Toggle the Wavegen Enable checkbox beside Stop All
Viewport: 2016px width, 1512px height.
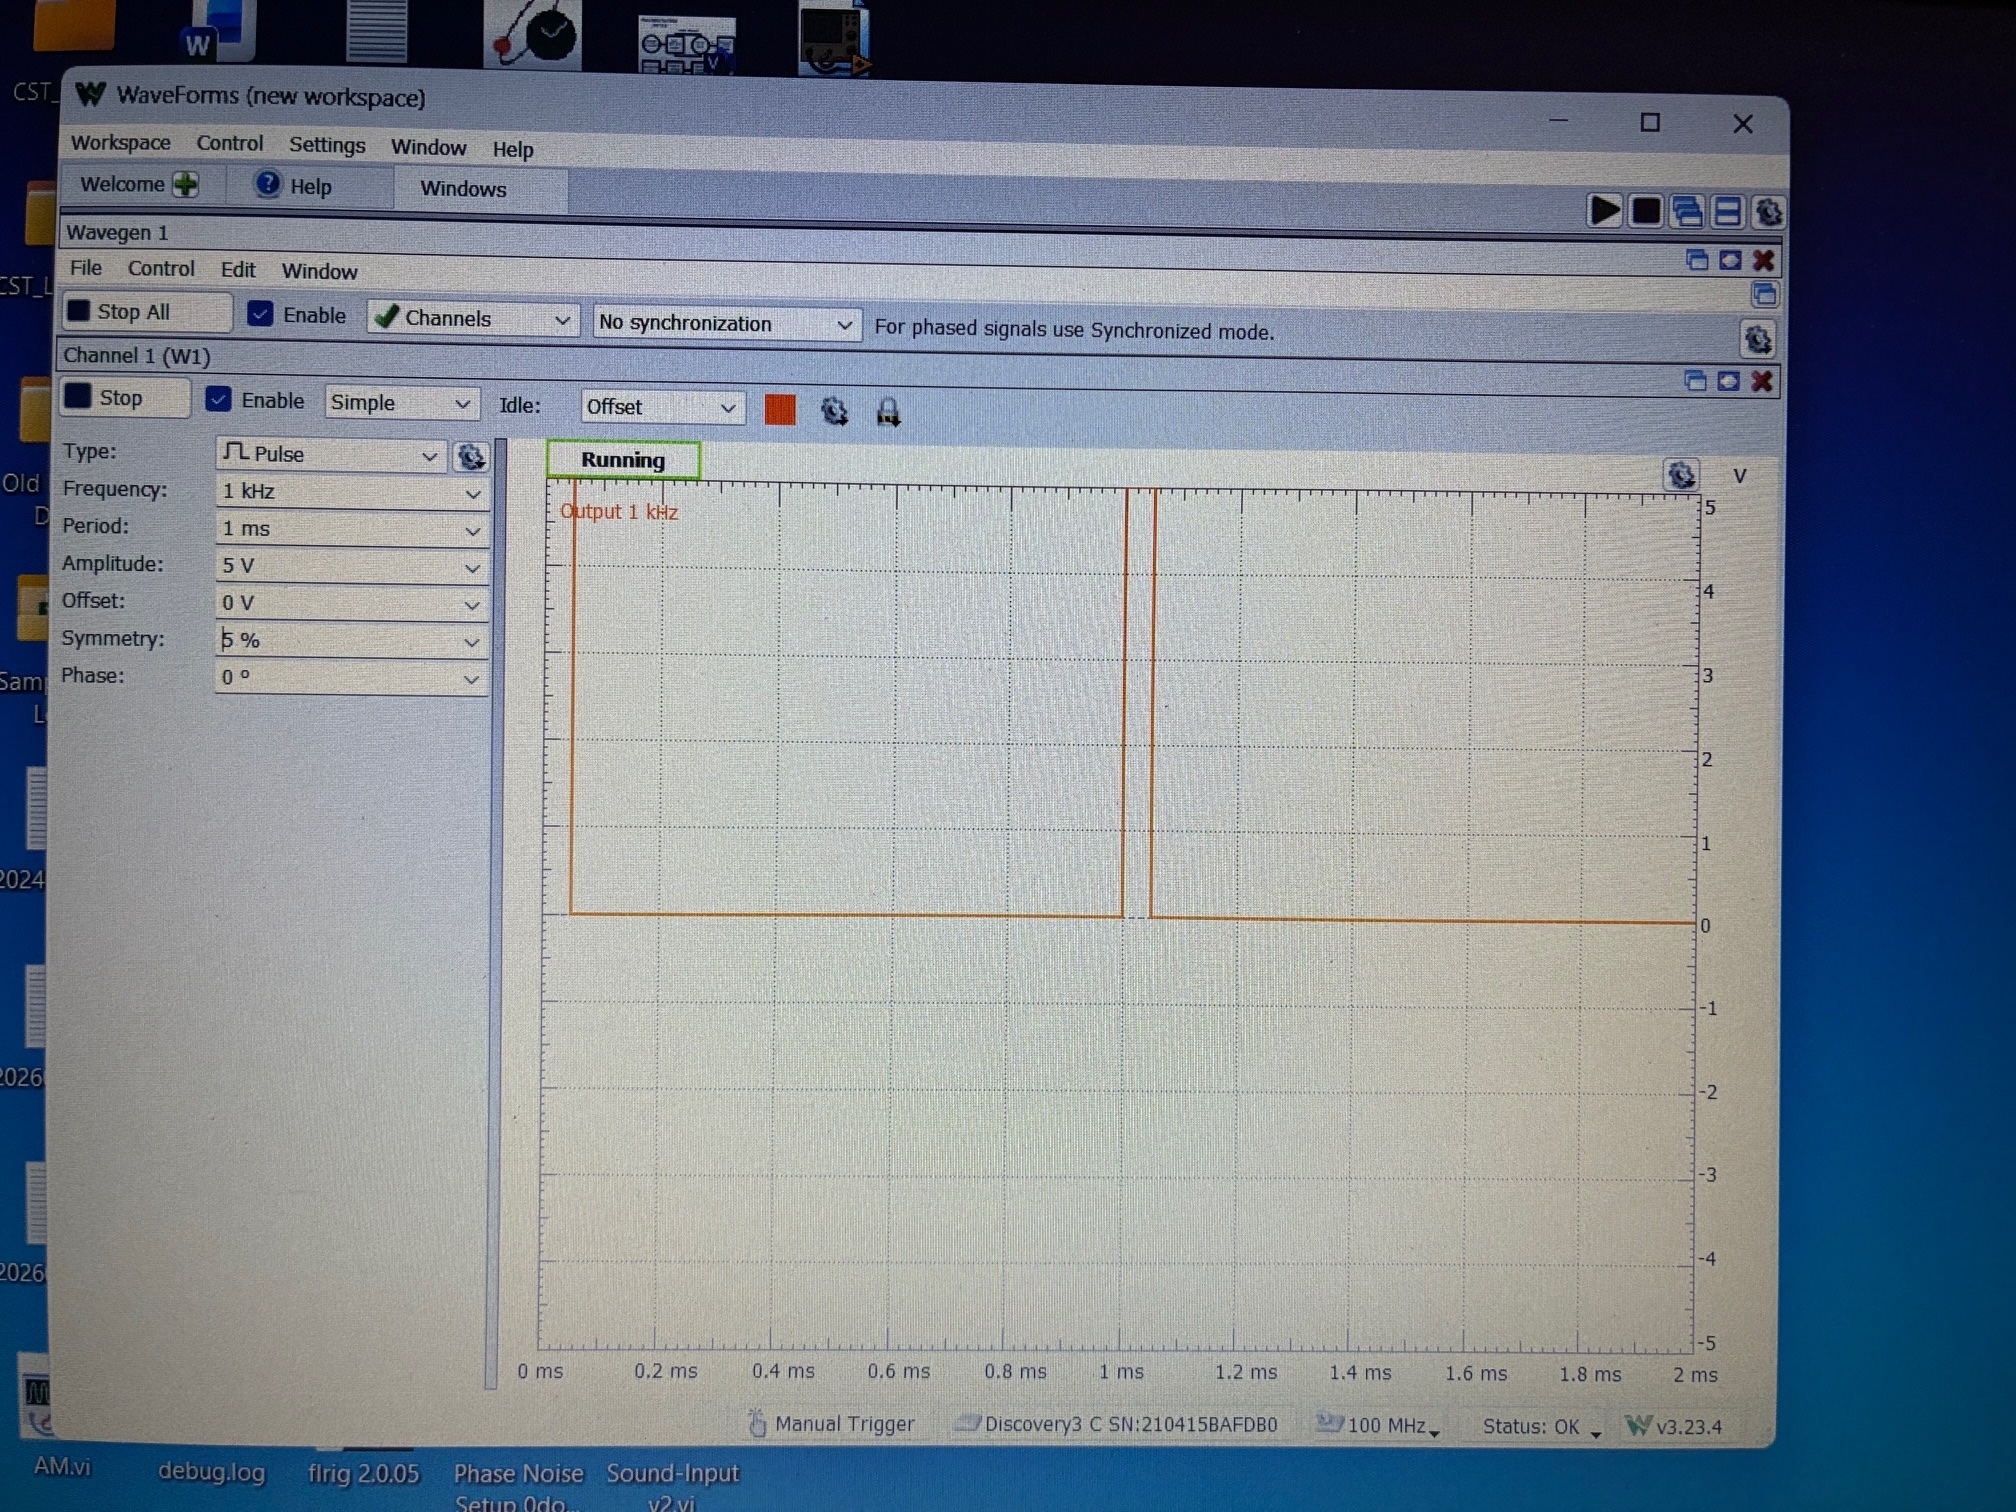click(x=260, y=314)
